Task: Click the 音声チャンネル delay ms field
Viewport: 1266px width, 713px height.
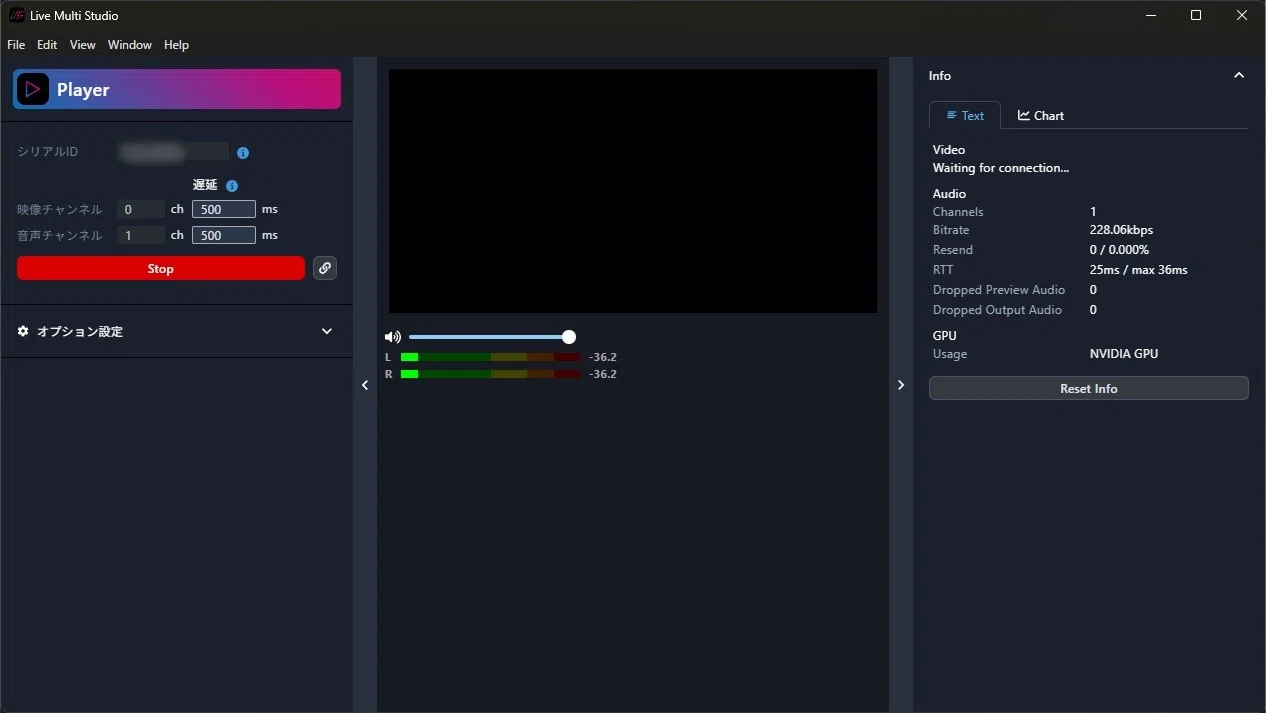Action: 224,235
